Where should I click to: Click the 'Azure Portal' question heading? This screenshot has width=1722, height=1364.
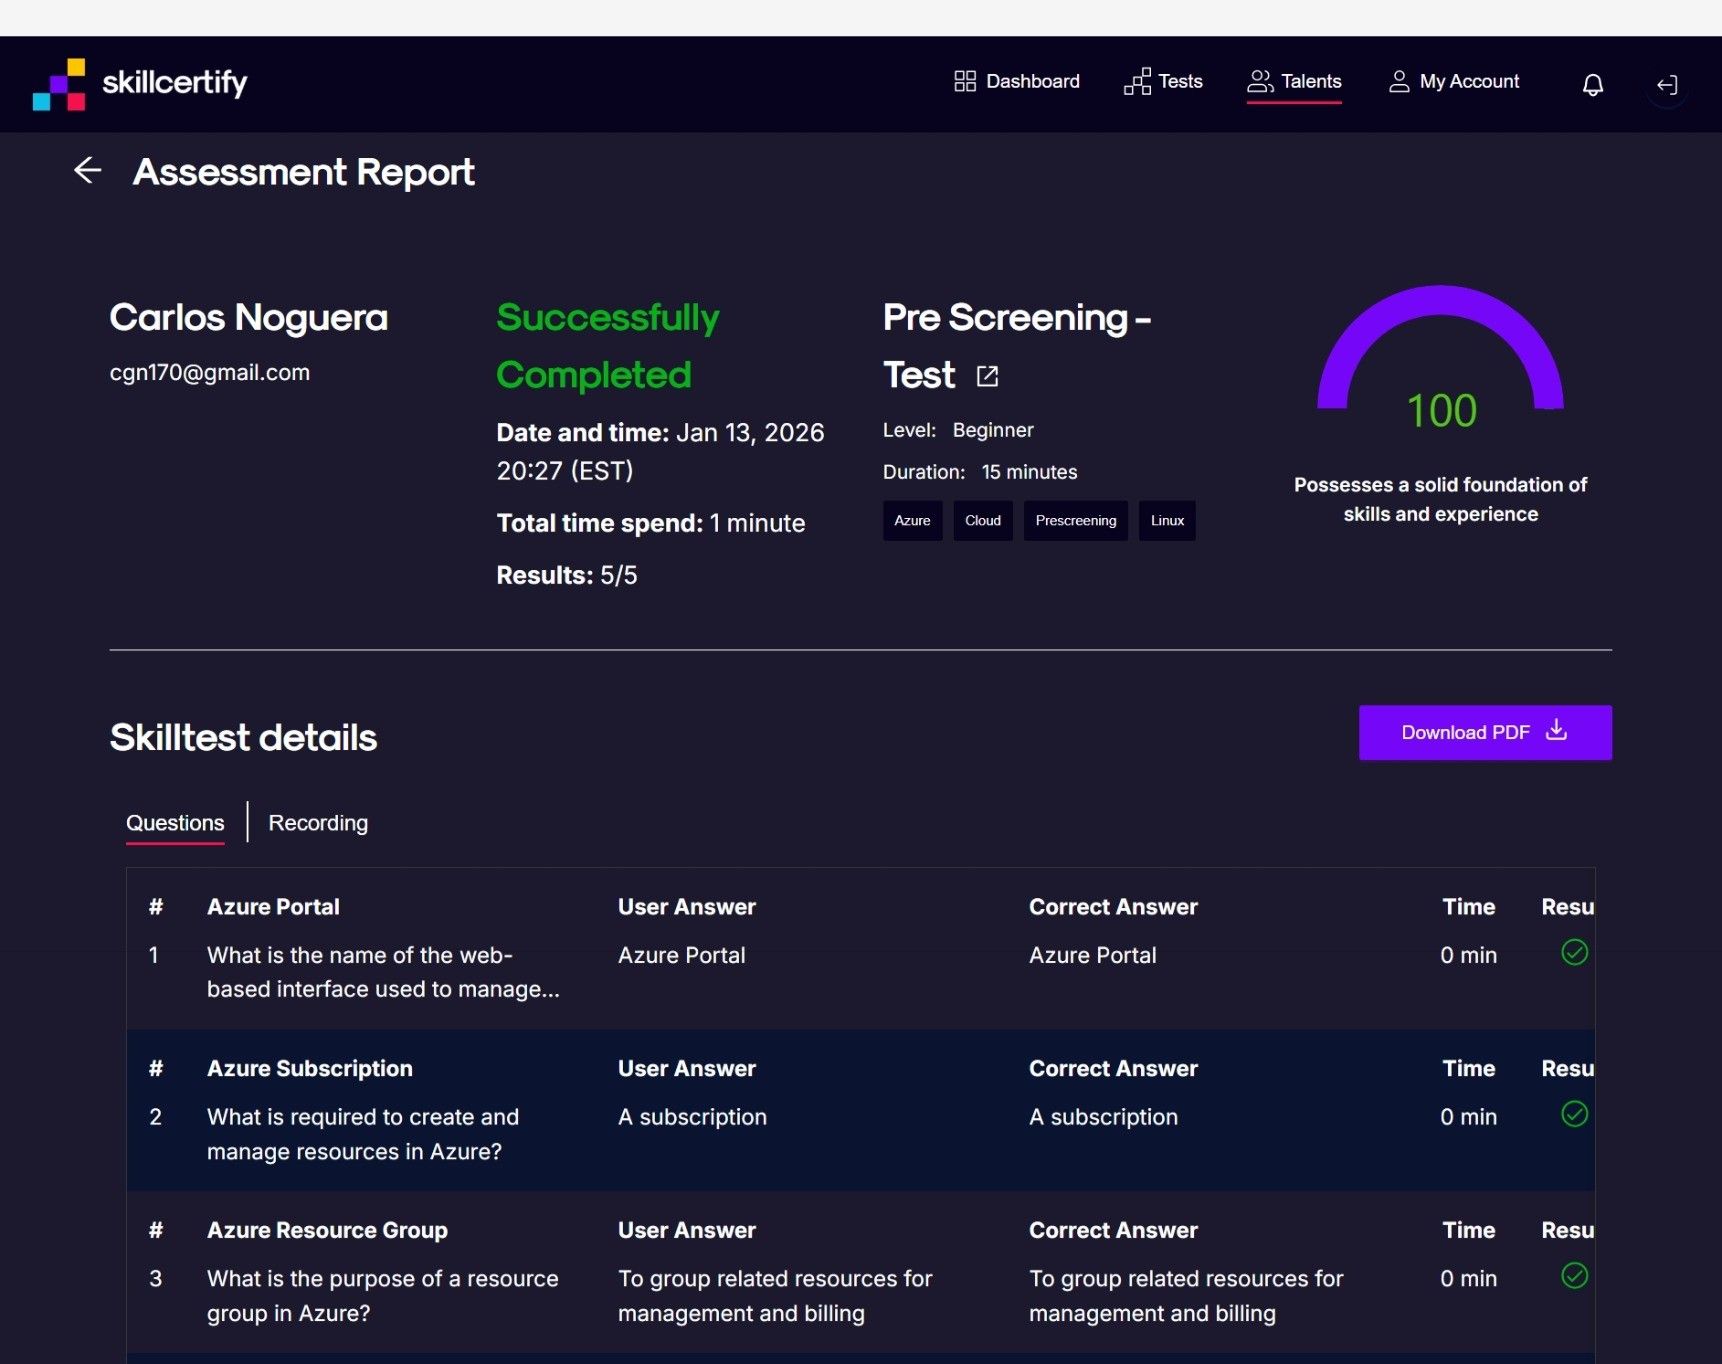[273, 907]
